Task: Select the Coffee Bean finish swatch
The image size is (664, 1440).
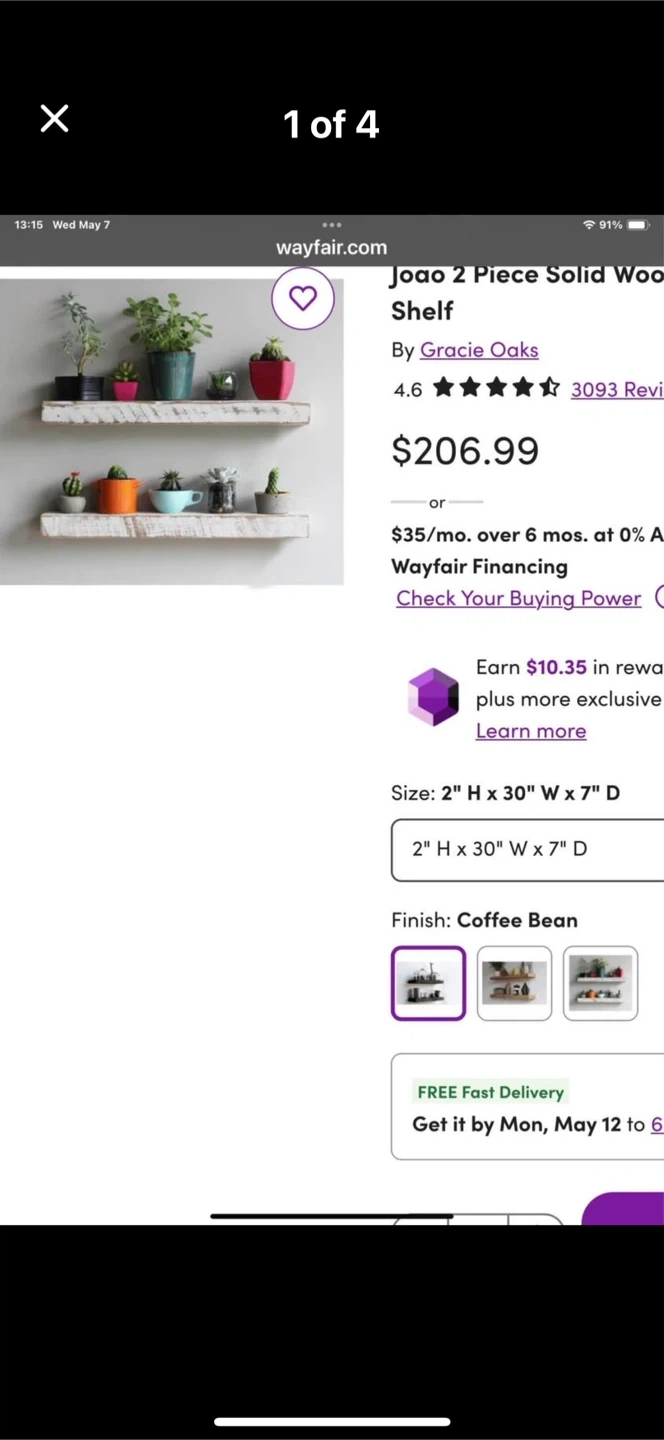Action: 428,983
